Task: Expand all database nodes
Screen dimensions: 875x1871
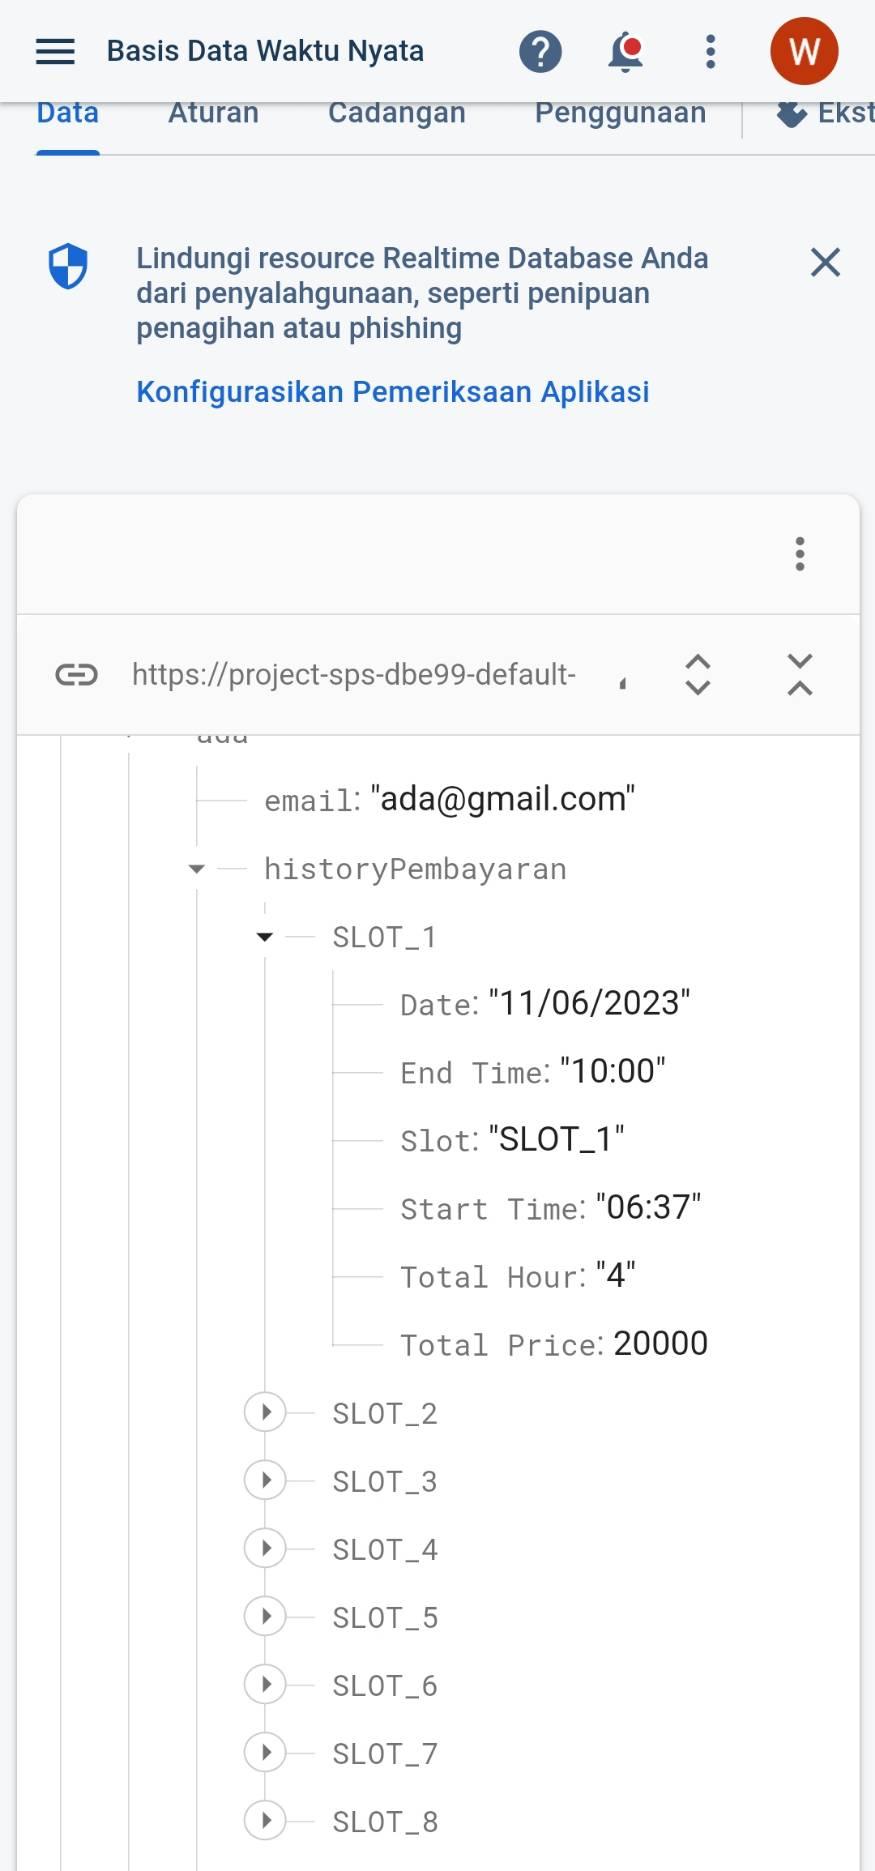Action: tap(697, 675)
